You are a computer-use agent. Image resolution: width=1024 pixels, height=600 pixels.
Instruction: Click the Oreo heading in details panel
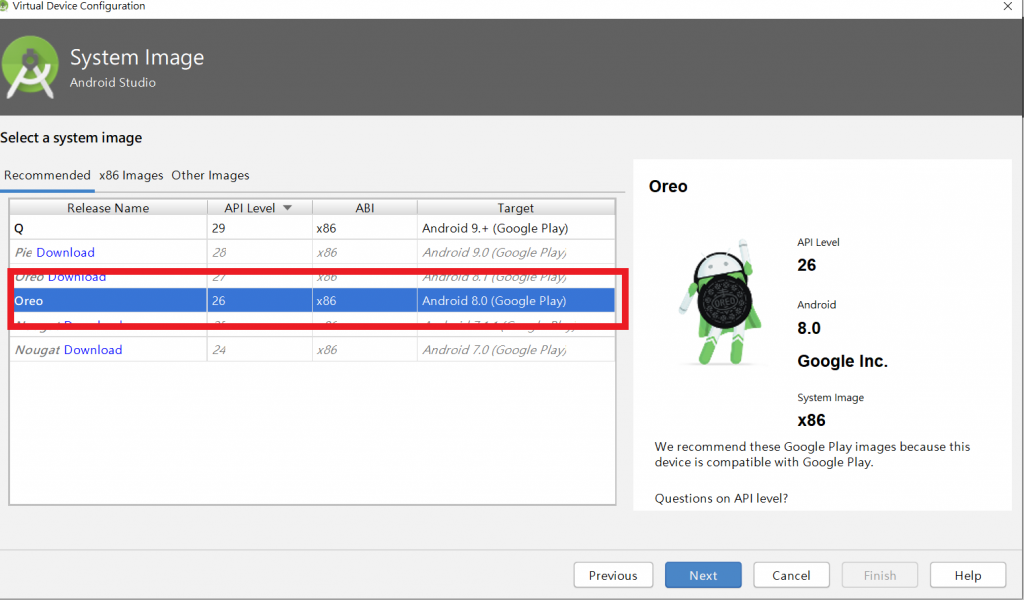point(668,187)
